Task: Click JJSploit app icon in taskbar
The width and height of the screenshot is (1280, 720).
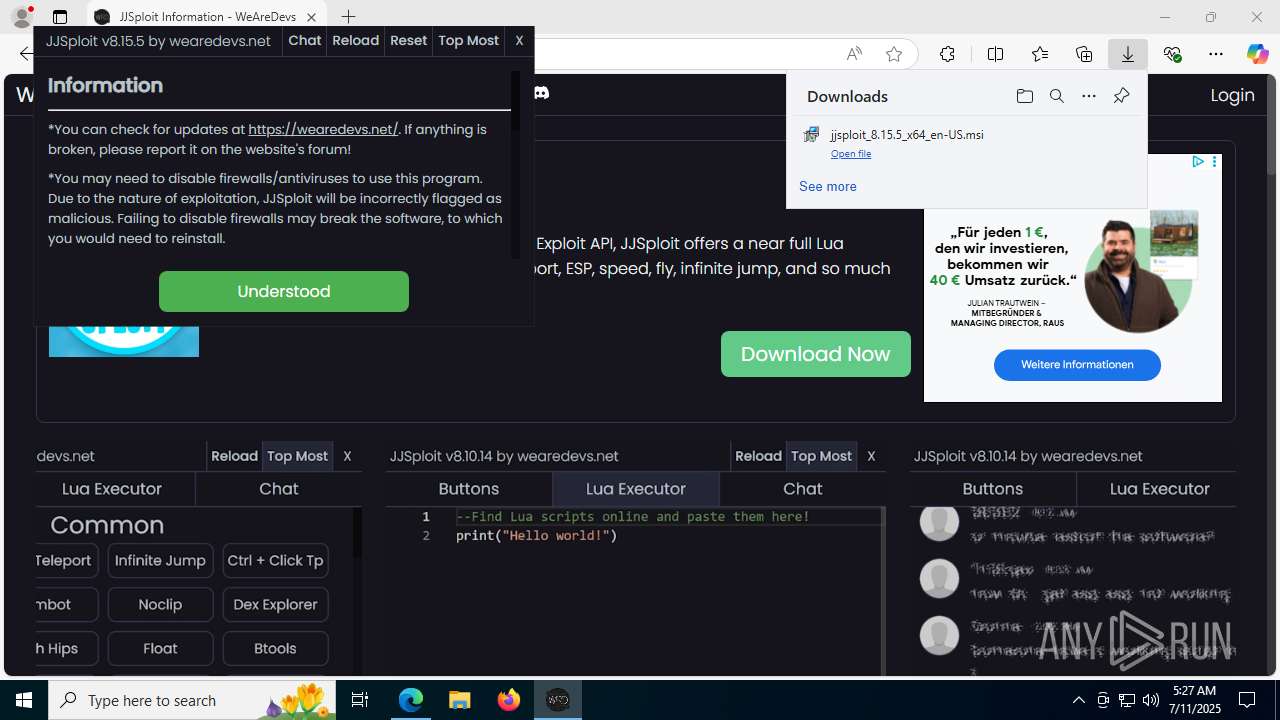Action: point(557,700)
